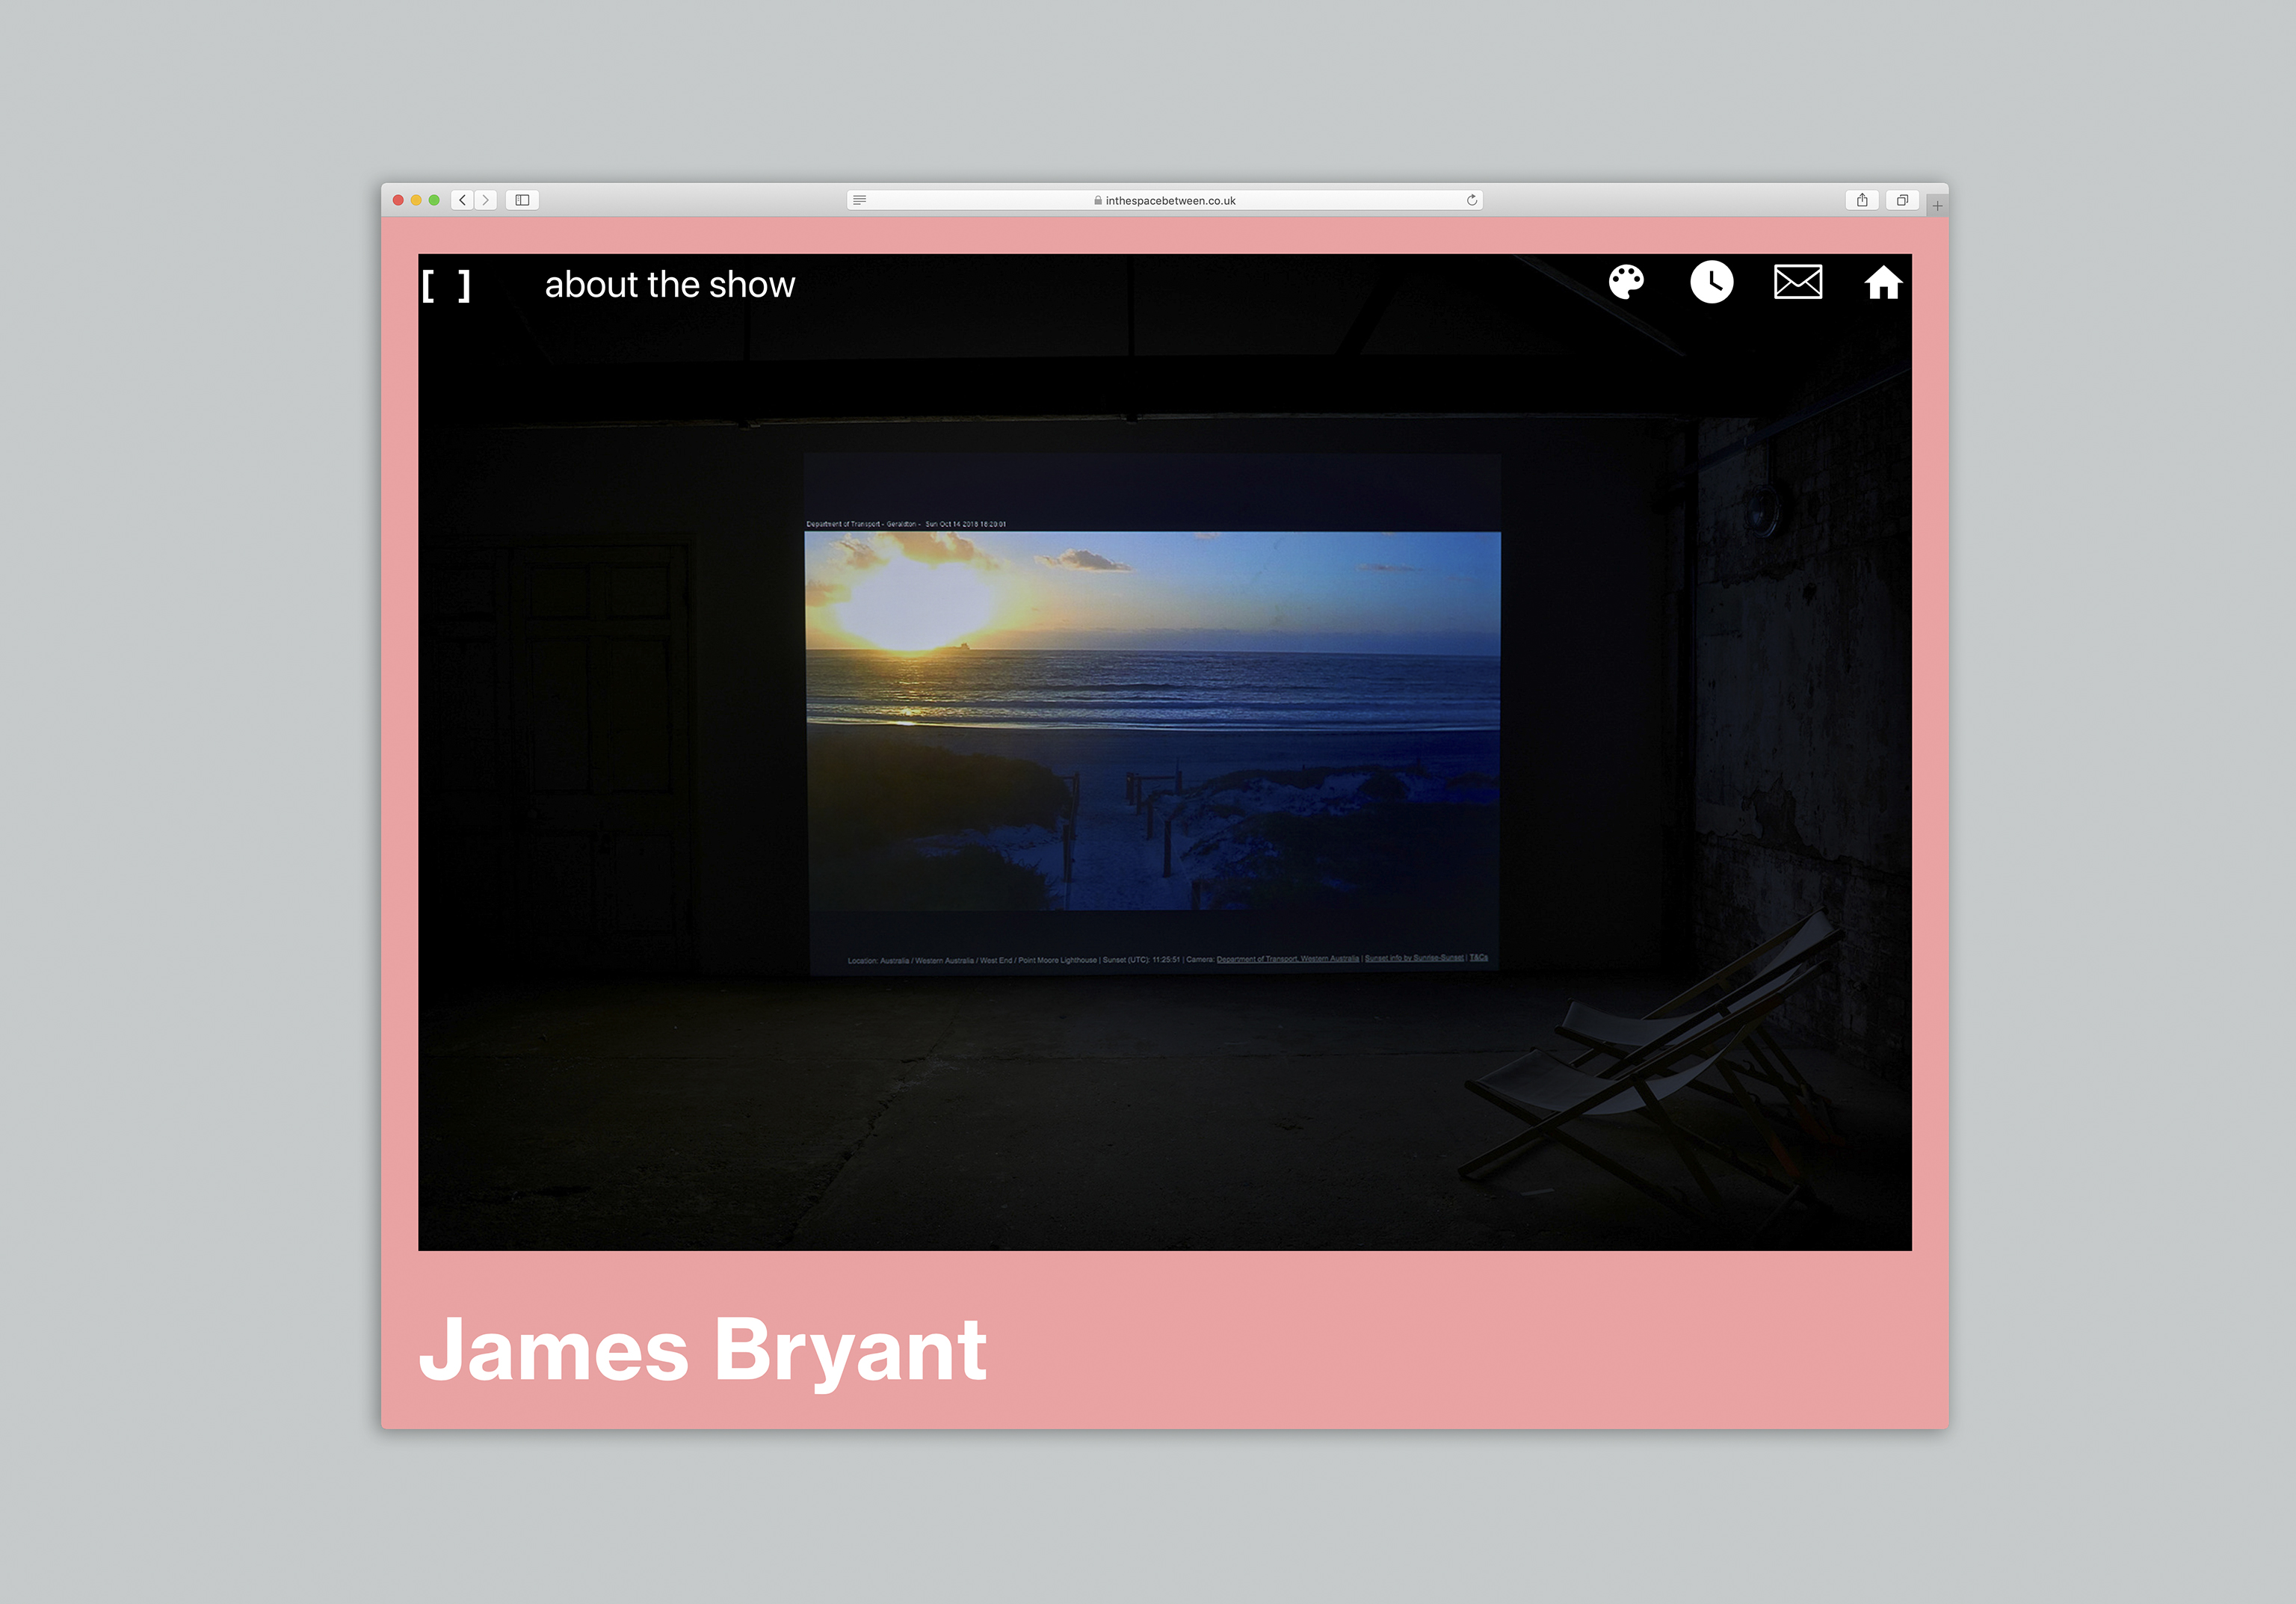Click the envelope contact icon
This screenshot has height=1604, width=2296.
tap(1797, 282)
